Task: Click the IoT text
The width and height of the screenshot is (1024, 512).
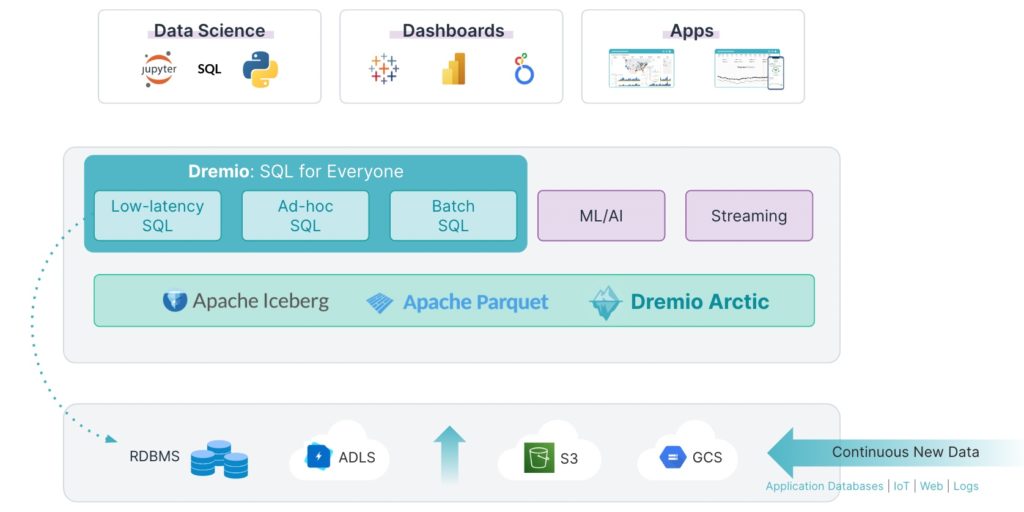Action: (x=901, y=487)
